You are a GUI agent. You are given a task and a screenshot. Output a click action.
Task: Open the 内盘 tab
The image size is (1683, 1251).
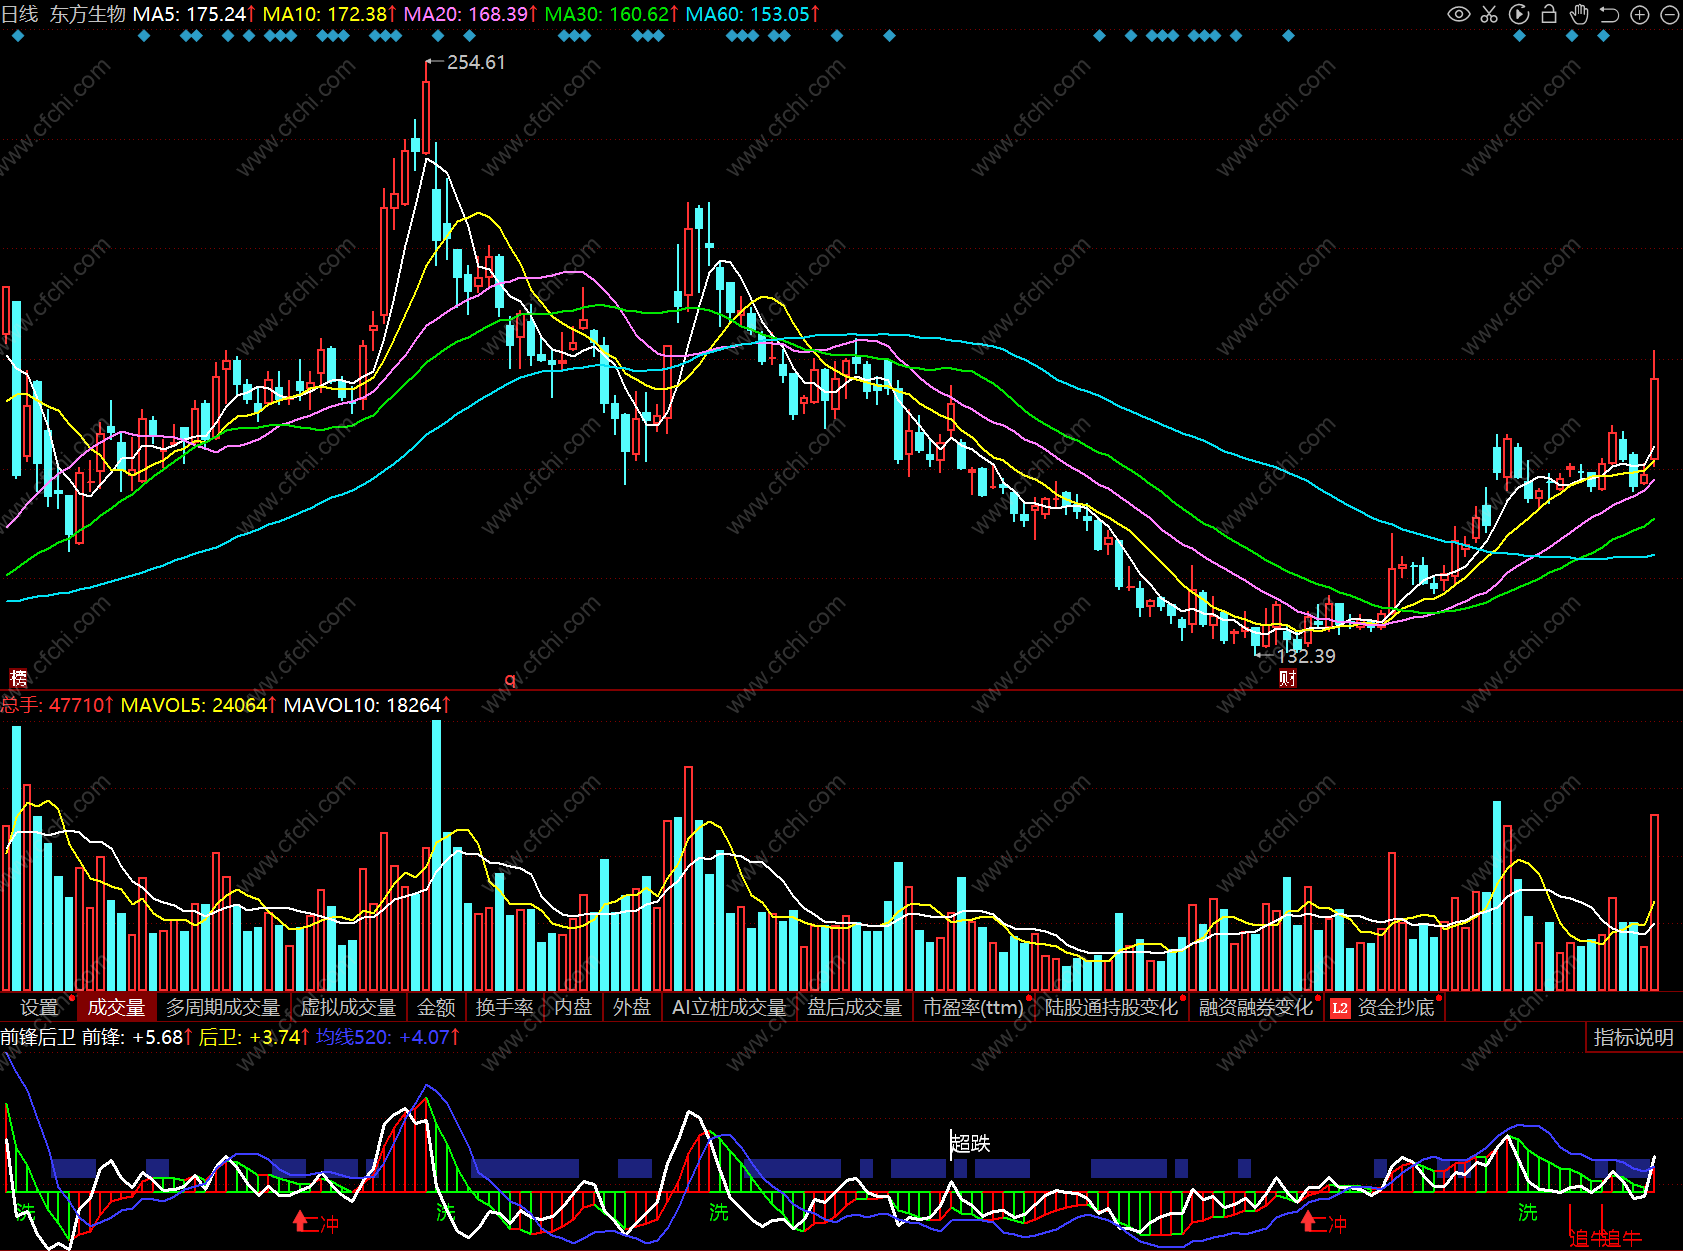pos(573,1007)
